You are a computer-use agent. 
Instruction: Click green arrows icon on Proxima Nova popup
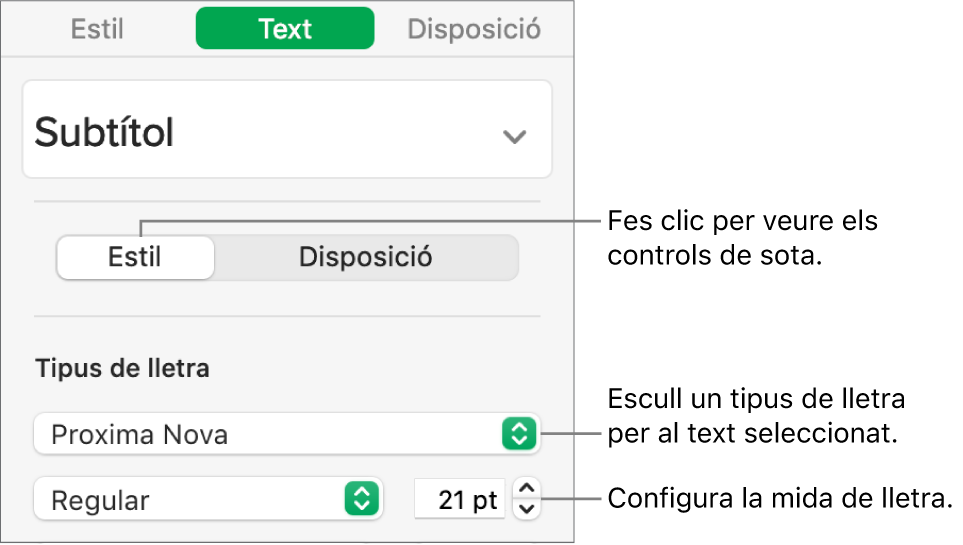518,434
